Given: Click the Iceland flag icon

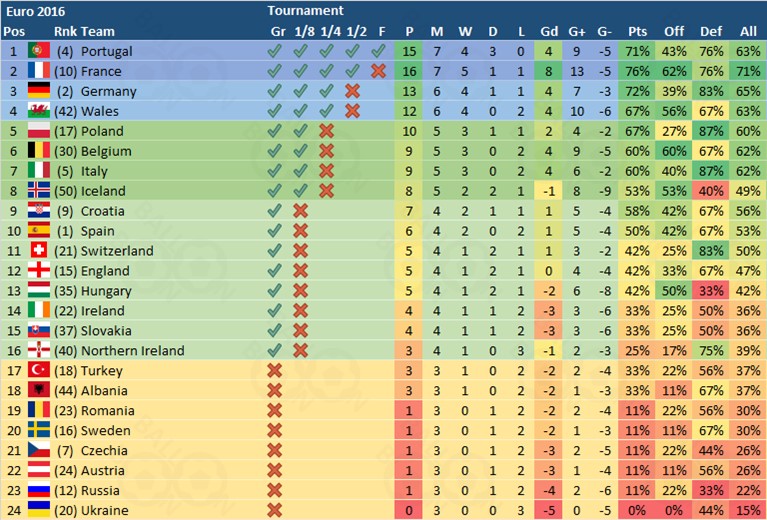Looking at the screenshot, I should (39, 191).
